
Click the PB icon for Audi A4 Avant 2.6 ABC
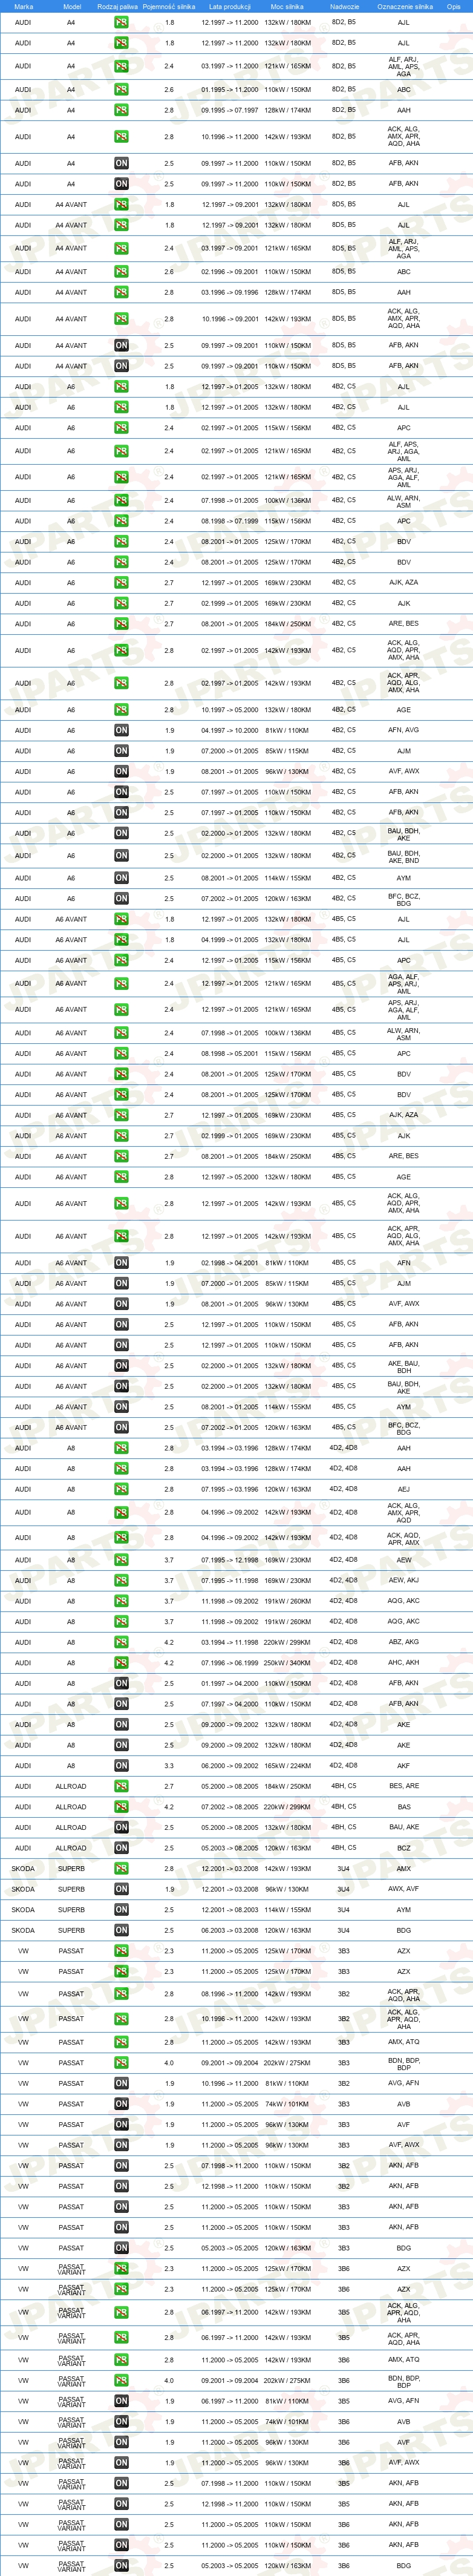coord(121,272)
